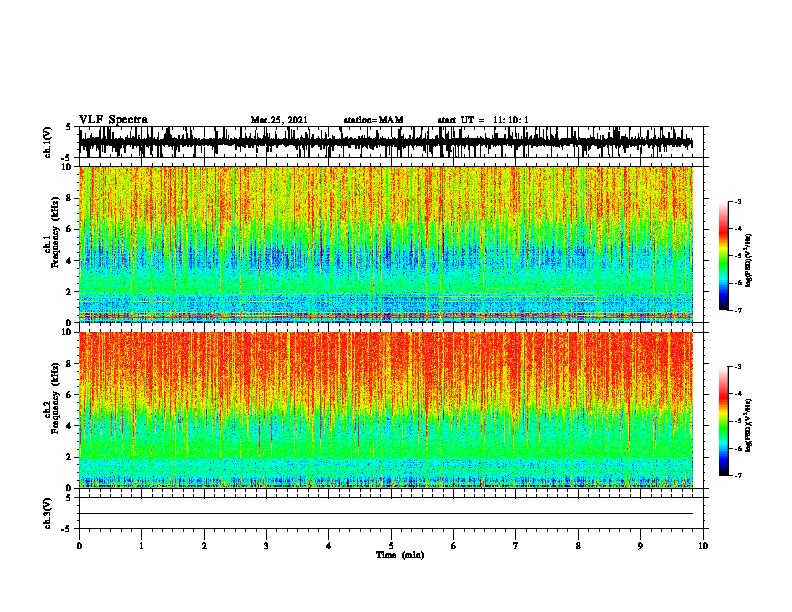Screen dimensions: 792x612
Task: Click the "ch.1(V)" waveform axis label
Action: click(48, 142)
